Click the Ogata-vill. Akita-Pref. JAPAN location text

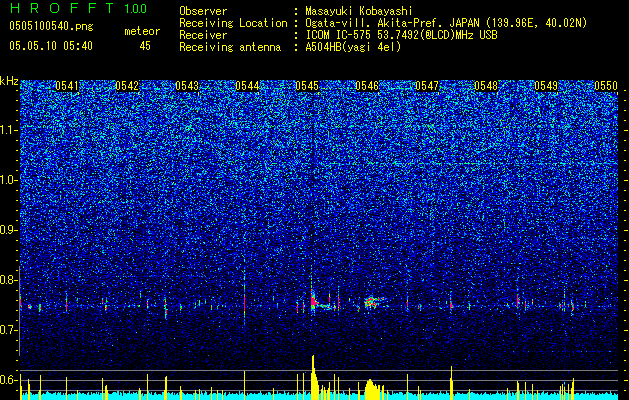(x=446, y=23)
